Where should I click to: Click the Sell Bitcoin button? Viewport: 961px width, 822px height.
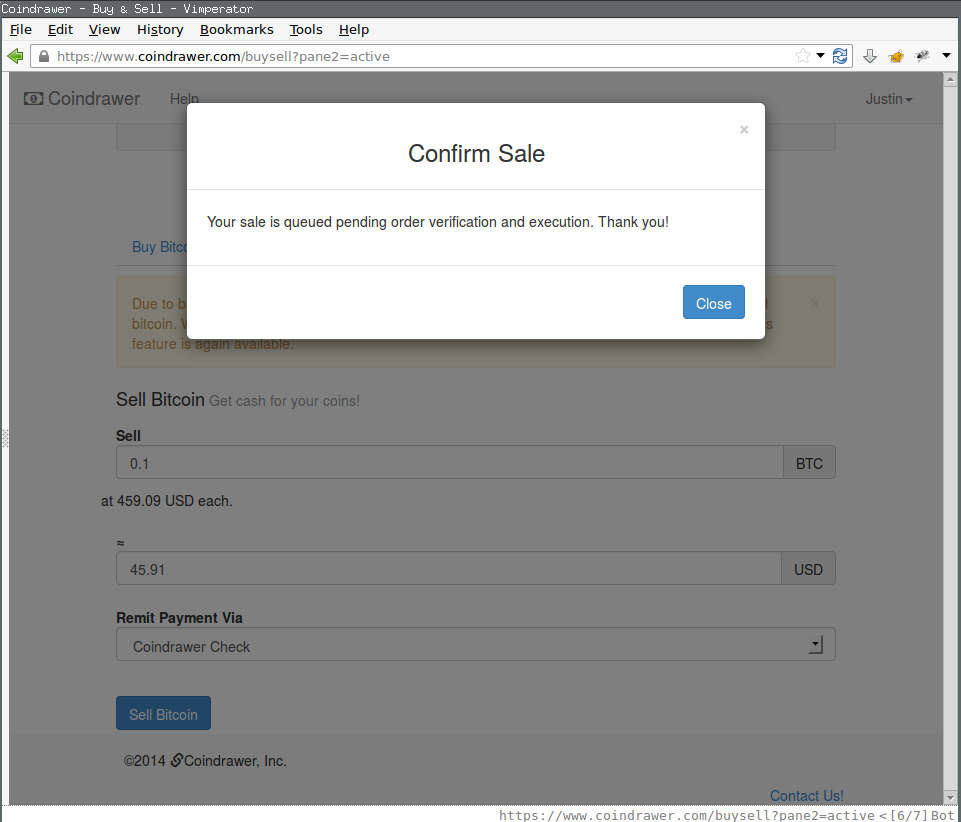(x=163, y=713)
